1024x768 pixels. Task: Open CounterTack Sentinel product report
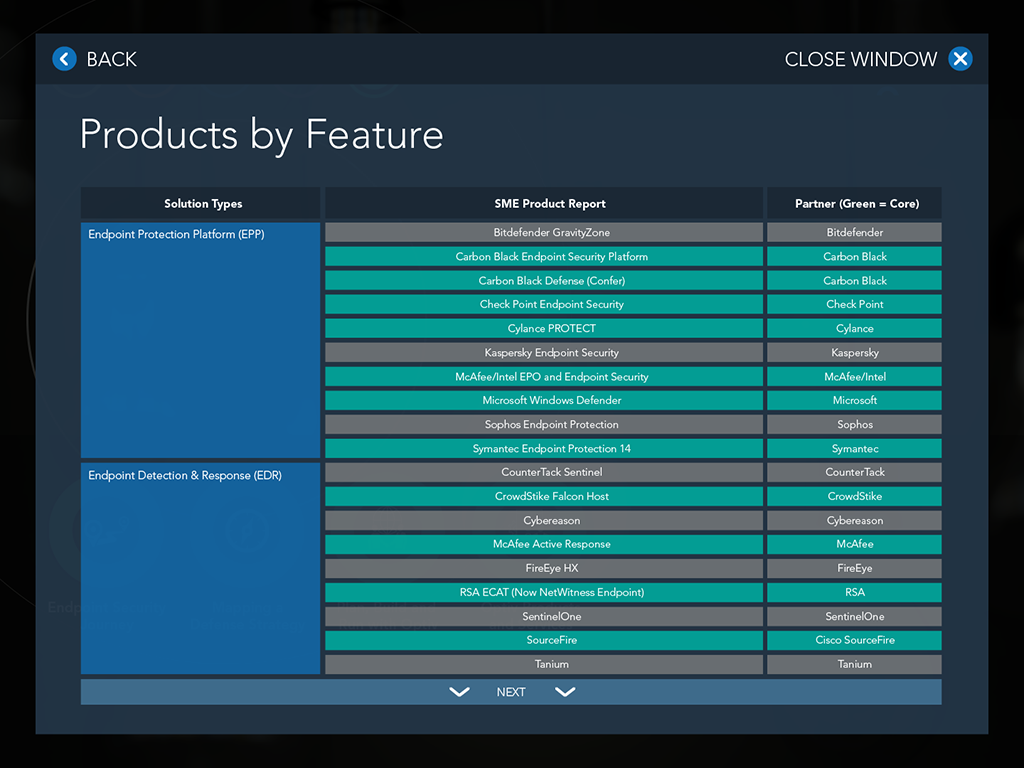pyautogui.click(x=544, y=472)
